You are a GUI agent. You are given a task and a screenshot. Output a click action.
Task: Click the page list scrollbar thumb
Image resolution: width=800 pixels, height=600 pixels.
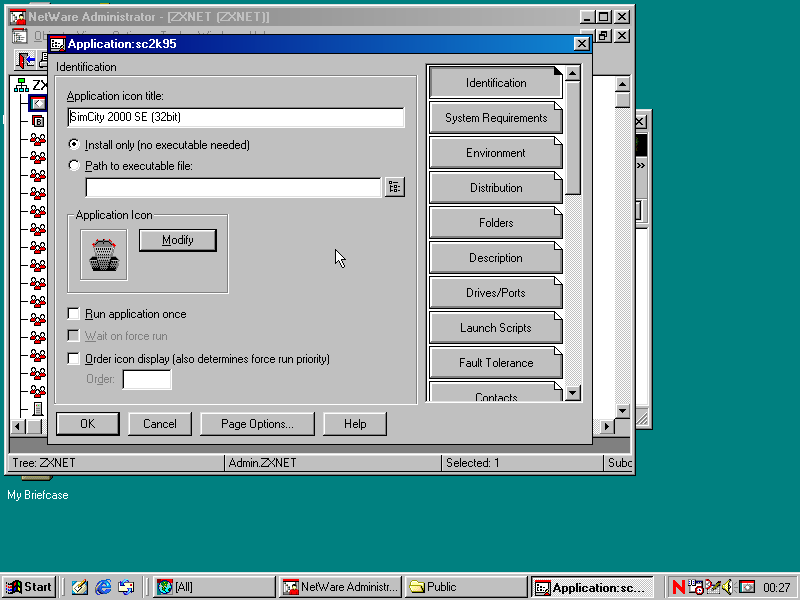(x=572, y=137)
